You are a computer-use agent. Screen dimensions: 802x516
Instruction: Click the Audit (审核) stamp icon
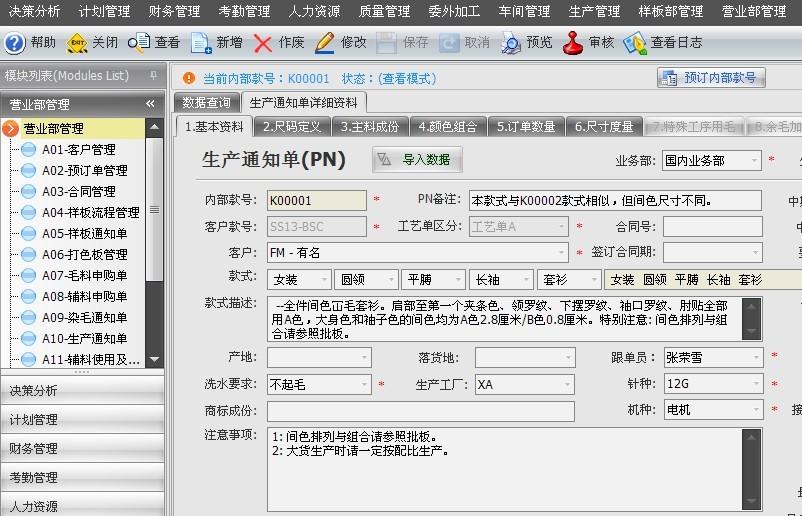[573, 43]
